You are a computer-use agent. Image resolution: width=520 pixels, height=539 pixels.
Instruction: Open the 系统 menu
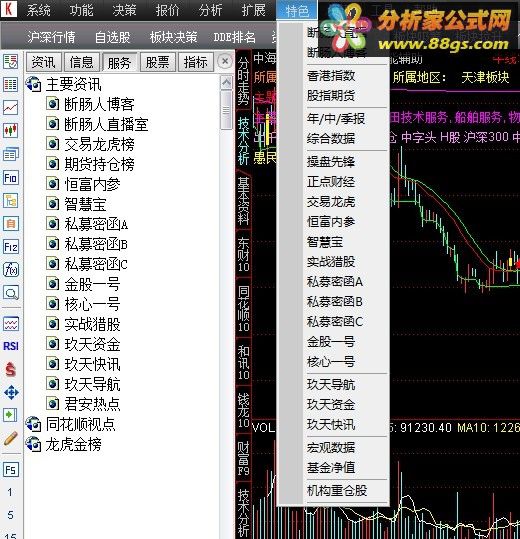click(x=38, y=10)
